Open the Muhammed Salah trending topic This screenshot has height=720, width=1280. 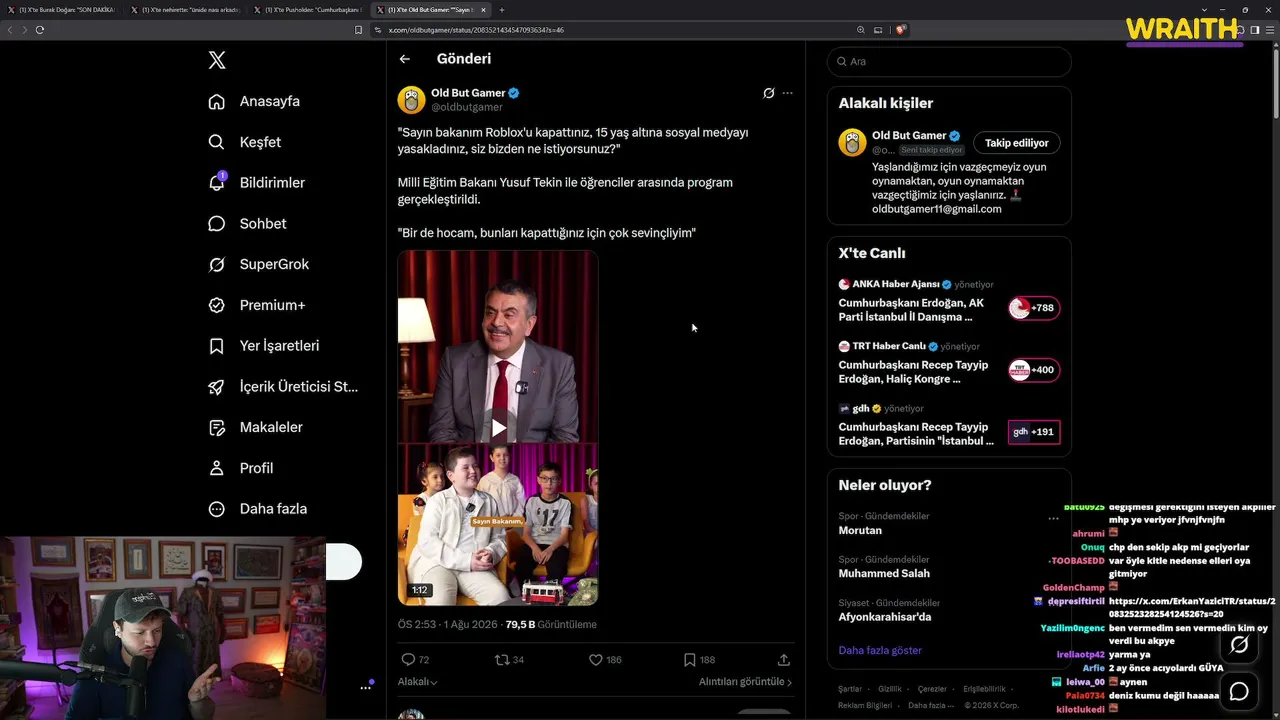884,574
